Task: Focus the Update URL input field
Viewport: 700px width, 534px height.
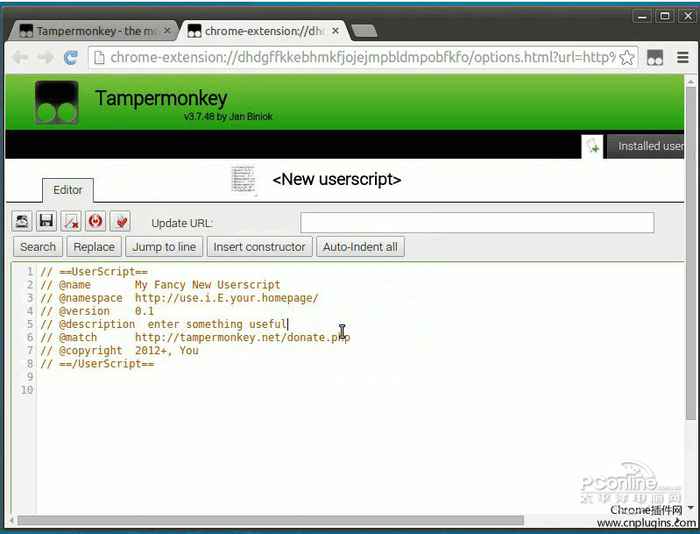Action: pos(477,223)
